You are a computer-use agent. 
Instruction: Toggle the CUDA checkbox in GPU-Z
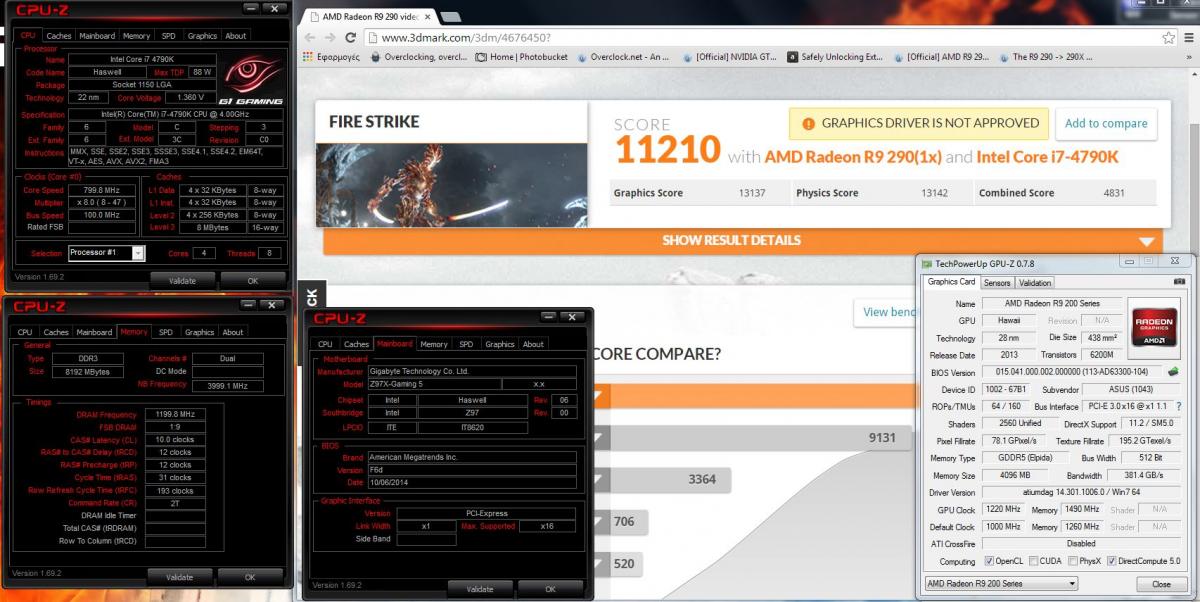[1032, 561]
